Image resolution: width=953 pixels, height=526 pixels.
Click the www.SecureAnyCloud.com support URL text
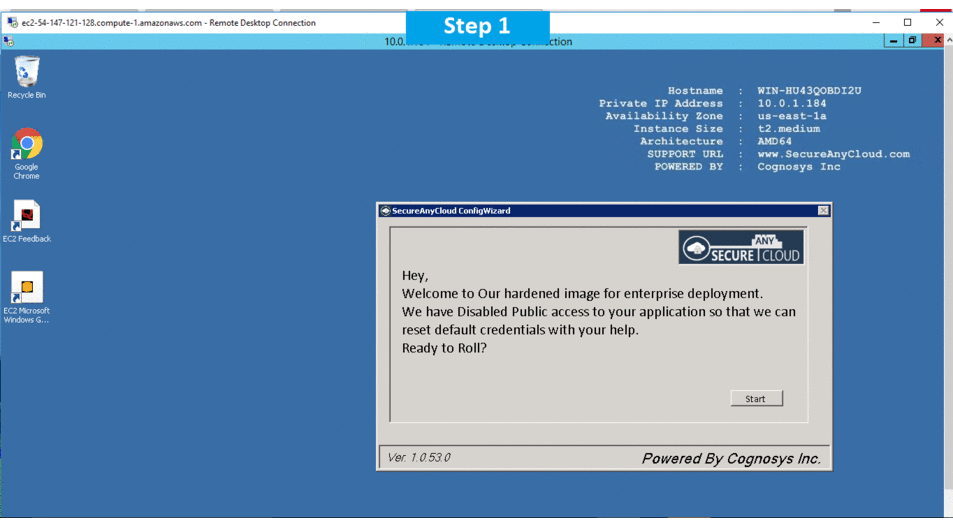pos(833,154)
